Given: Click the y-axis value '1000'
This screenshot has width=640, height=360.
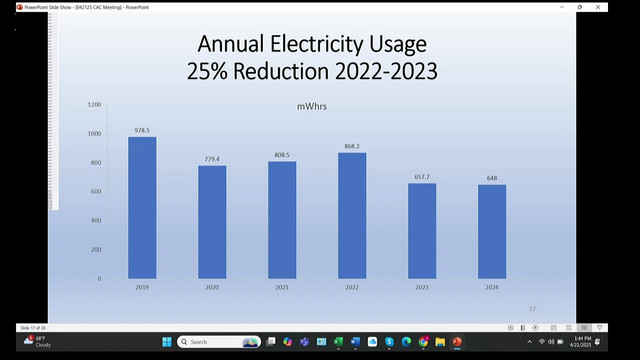Looking at the screenshot, I should click(x=94, y=134).
